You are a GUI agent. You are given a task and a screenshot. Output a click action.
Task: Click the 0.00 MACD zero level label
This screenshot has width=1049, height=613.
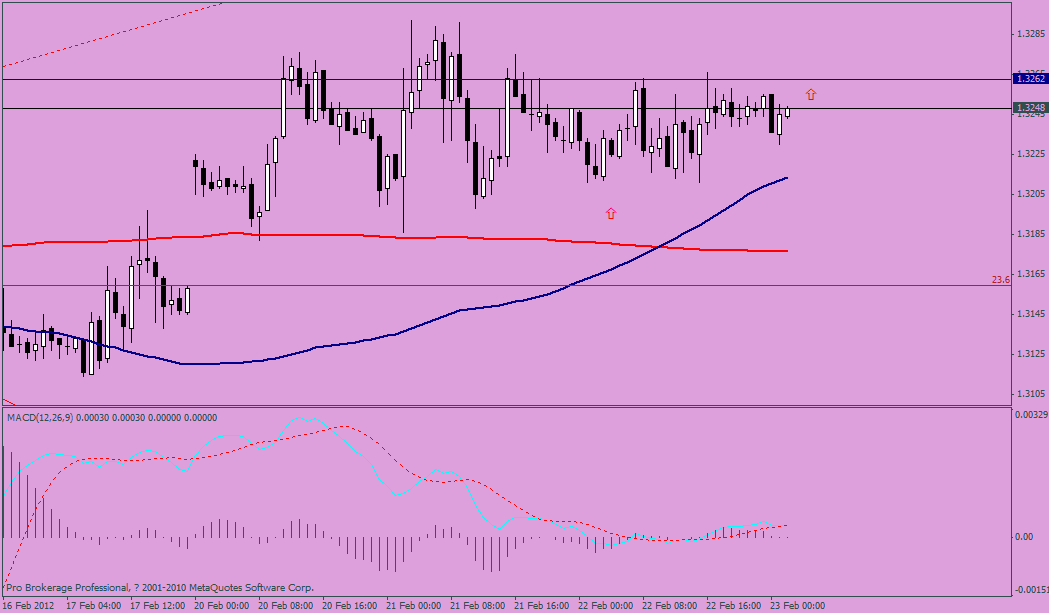[x=1024, y=537]
